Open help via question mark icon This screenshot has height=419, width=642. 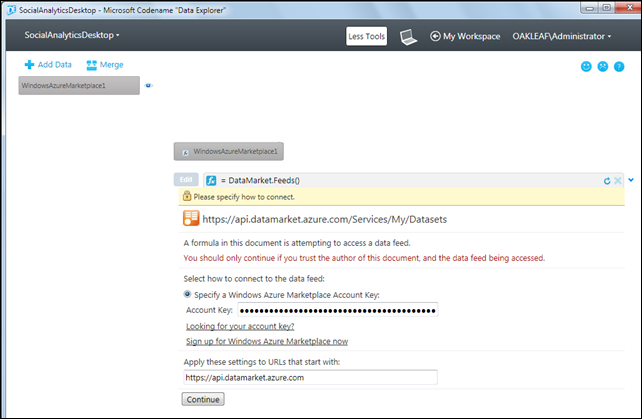pos(619,66)
